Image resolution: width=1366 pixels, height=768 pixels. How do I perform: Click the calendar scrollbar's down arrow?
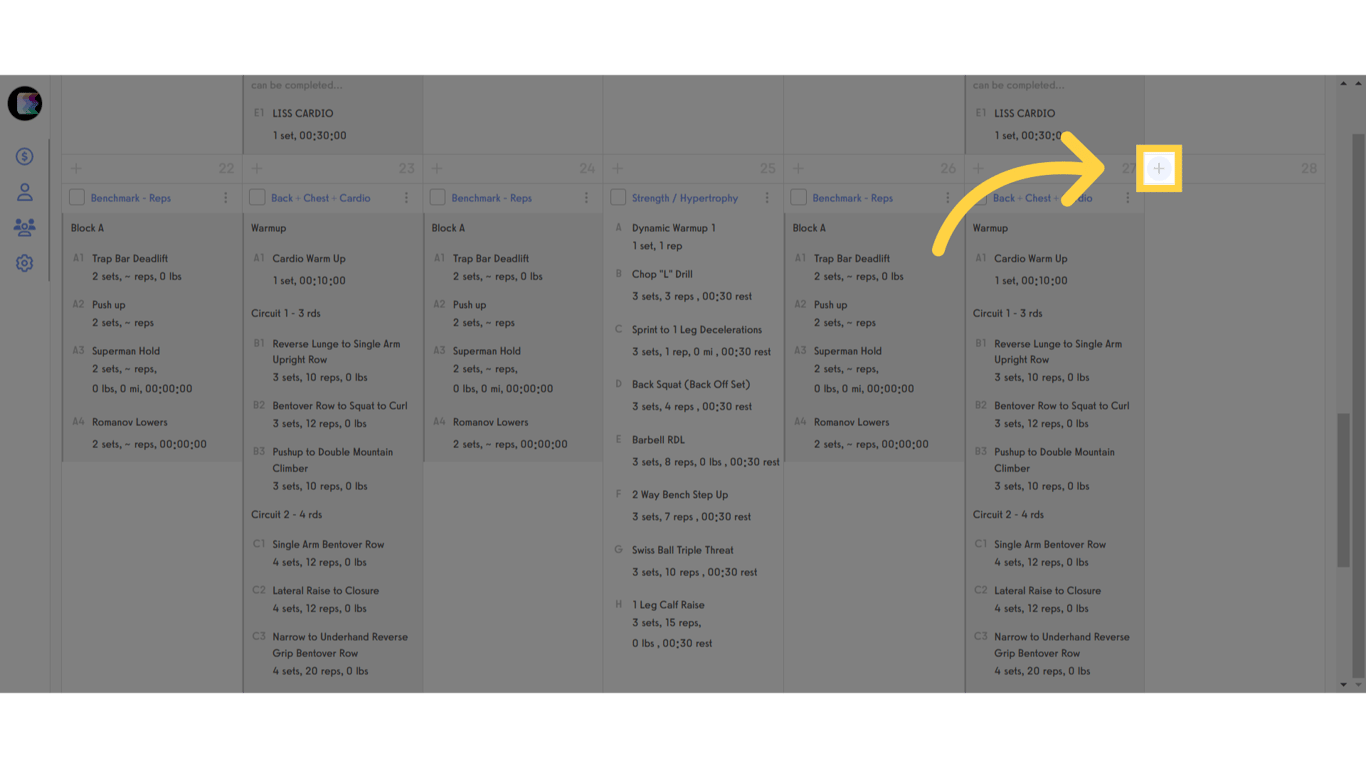[x=1344, y=685]
